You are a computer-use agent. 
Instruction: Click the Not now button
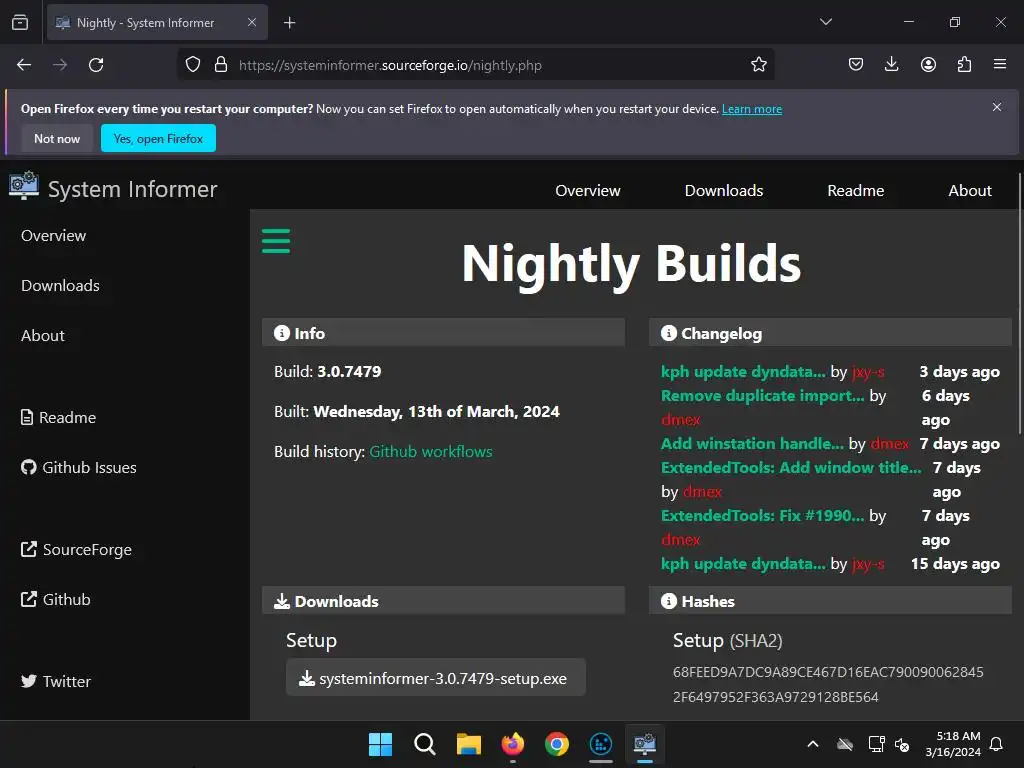57,138
